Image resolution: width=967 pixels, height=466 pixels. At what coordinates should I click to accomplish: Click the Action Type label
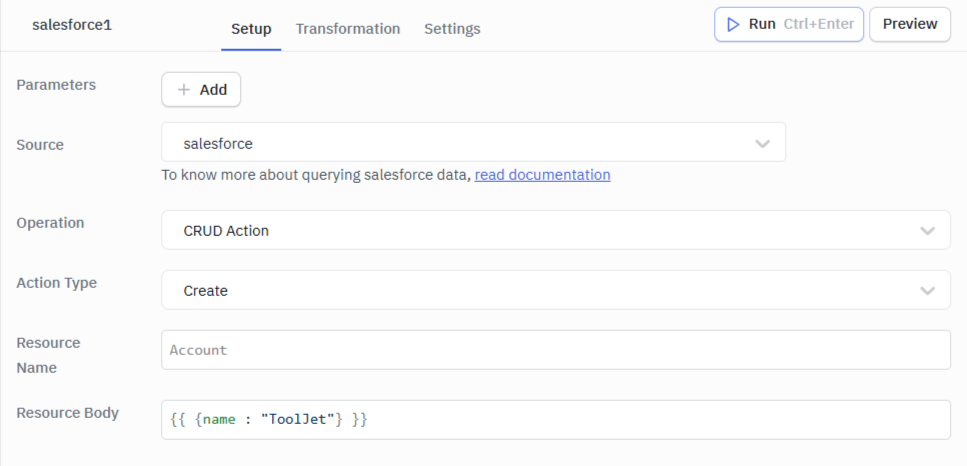tap(56, 283)
